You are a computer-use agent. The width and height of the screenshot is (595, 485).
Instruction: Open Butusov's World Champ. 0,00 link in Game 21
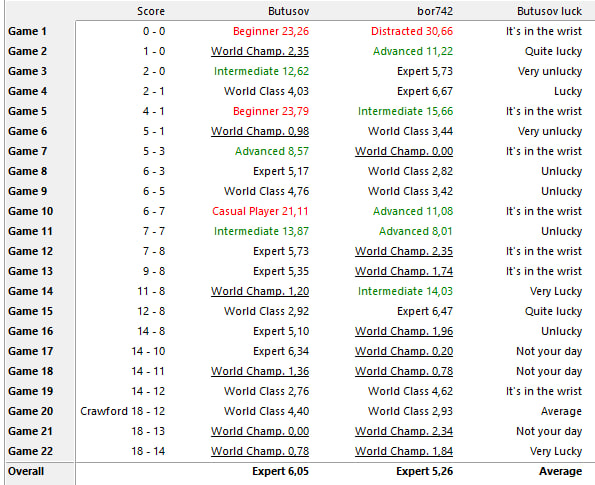[x=260, y=431]
